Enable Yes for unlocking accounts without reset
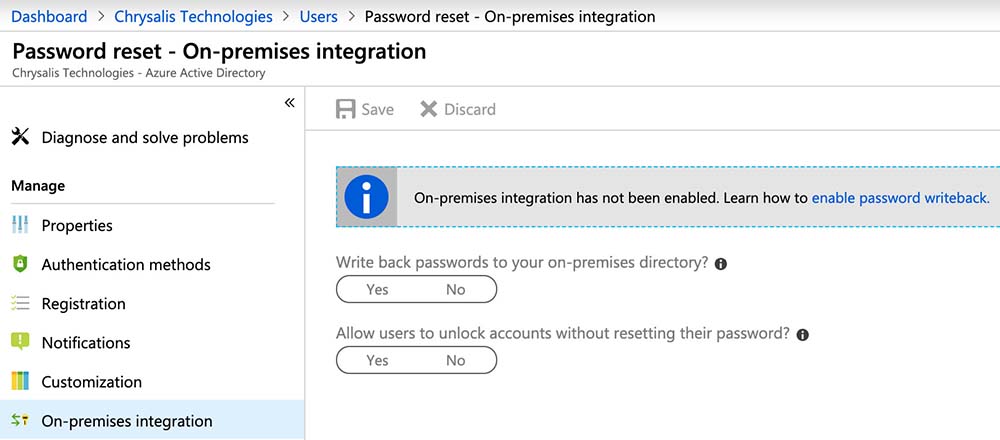 pos(377,360)
